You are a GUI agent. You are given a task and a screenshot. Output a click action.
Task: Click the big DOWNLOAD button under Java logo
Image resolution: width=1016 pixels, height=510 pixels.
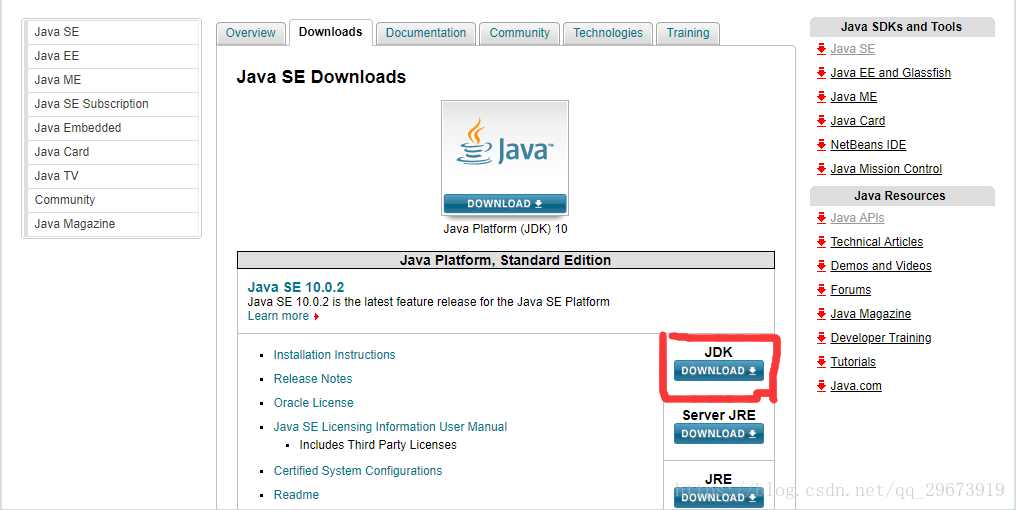click(x=505, y=203)
